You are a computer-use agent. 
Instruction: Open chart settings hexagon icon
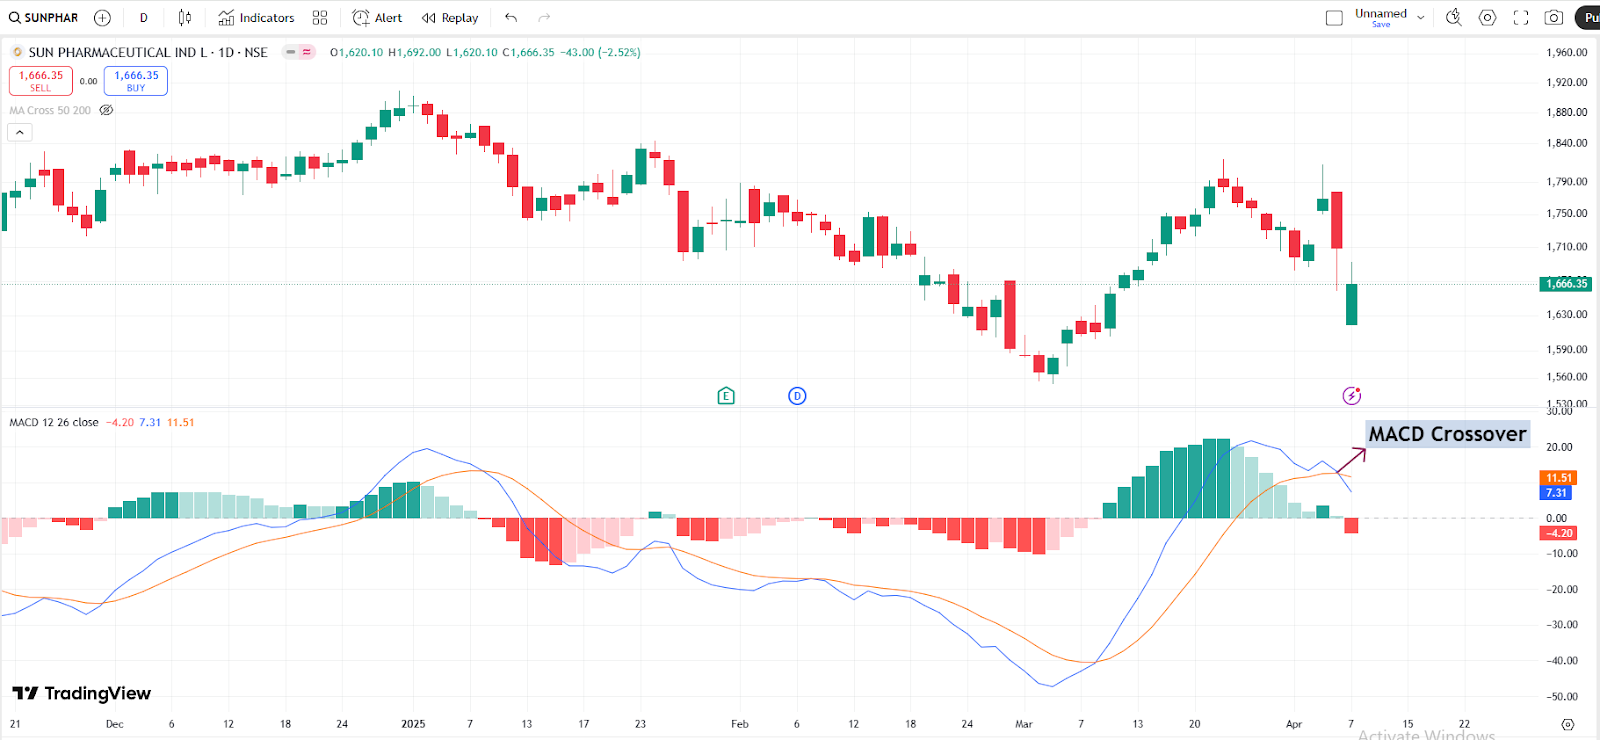(x=1488, y=18)
